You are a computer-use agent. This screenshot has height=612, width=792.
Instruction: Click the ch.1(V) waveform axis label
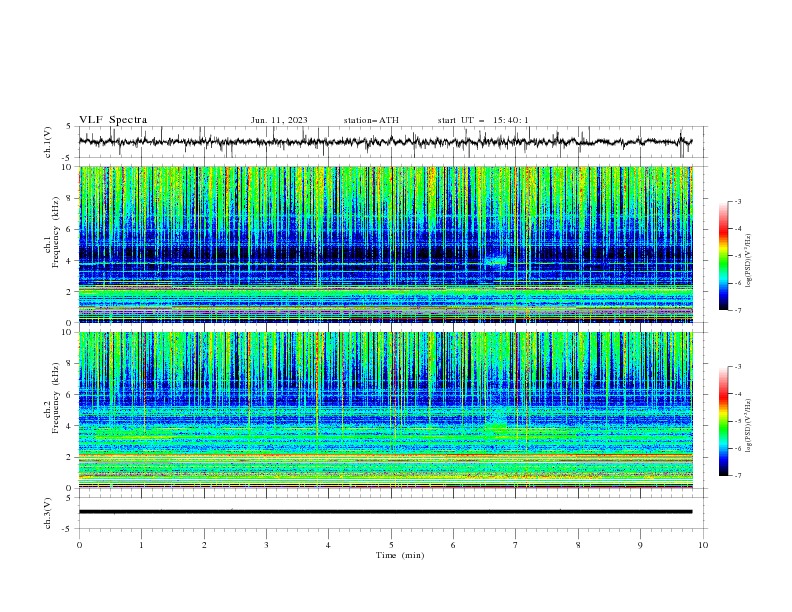pyautogui.click(x=48, y=142)
